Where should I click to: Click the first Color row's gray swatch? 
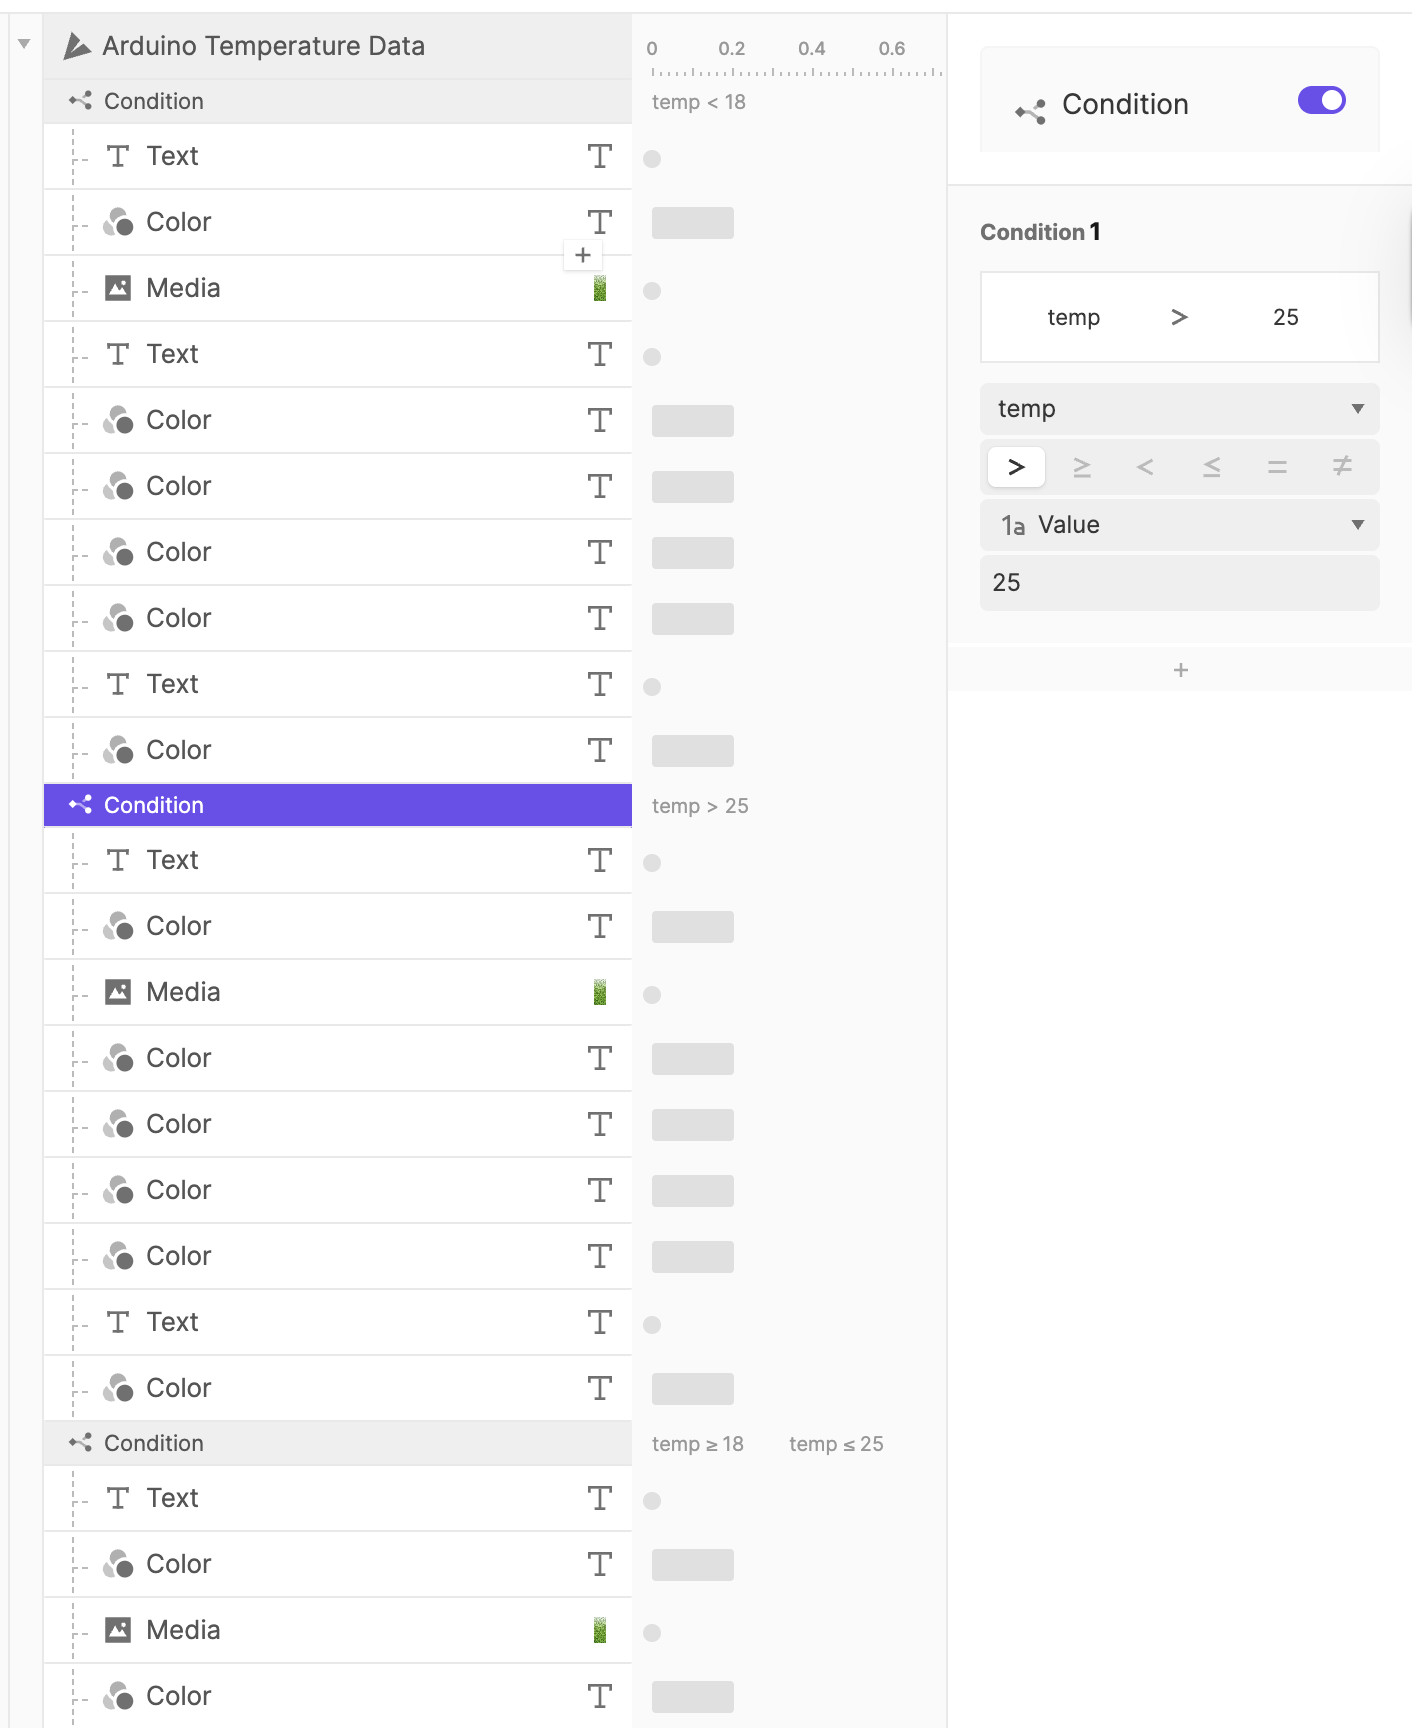click(692, 223)
